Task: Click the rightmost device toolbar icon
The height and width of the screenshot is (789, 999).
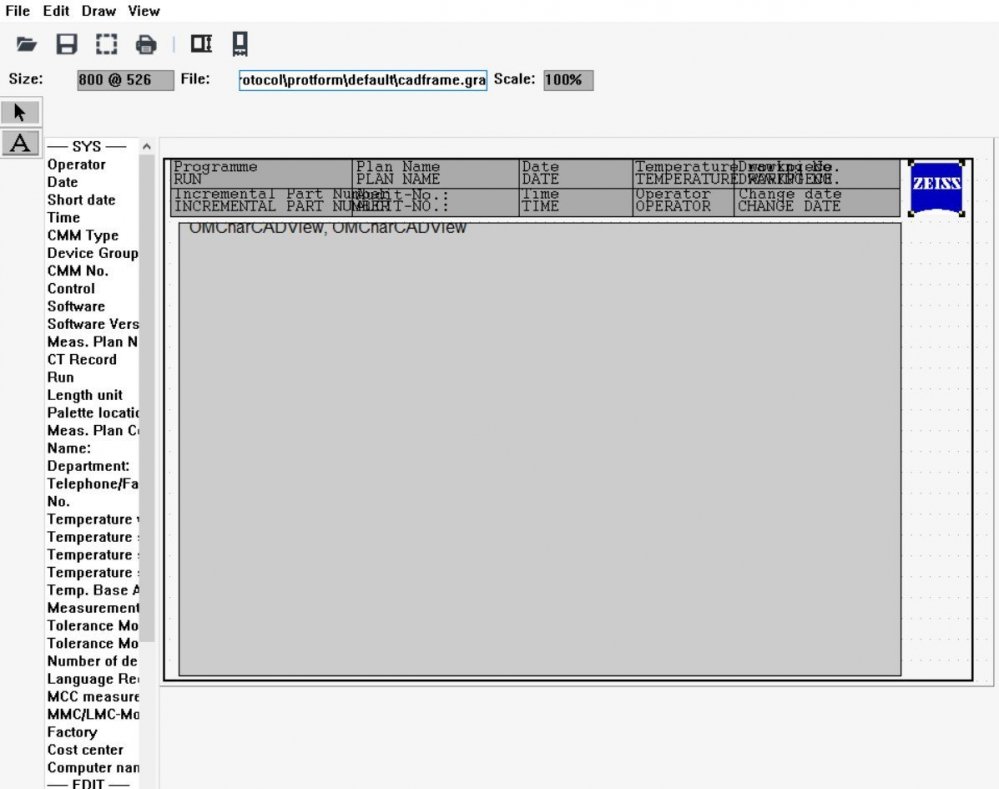Action: pos(238,44)
